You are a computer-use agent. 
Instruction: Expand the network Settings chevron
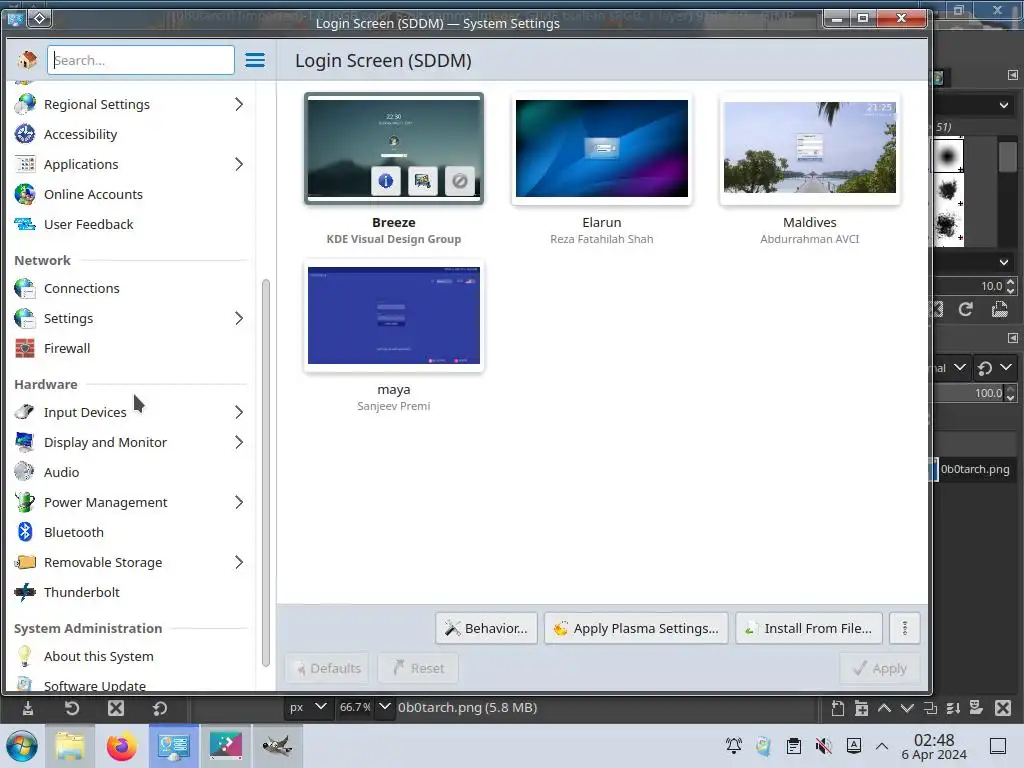[x=239, y=319]
